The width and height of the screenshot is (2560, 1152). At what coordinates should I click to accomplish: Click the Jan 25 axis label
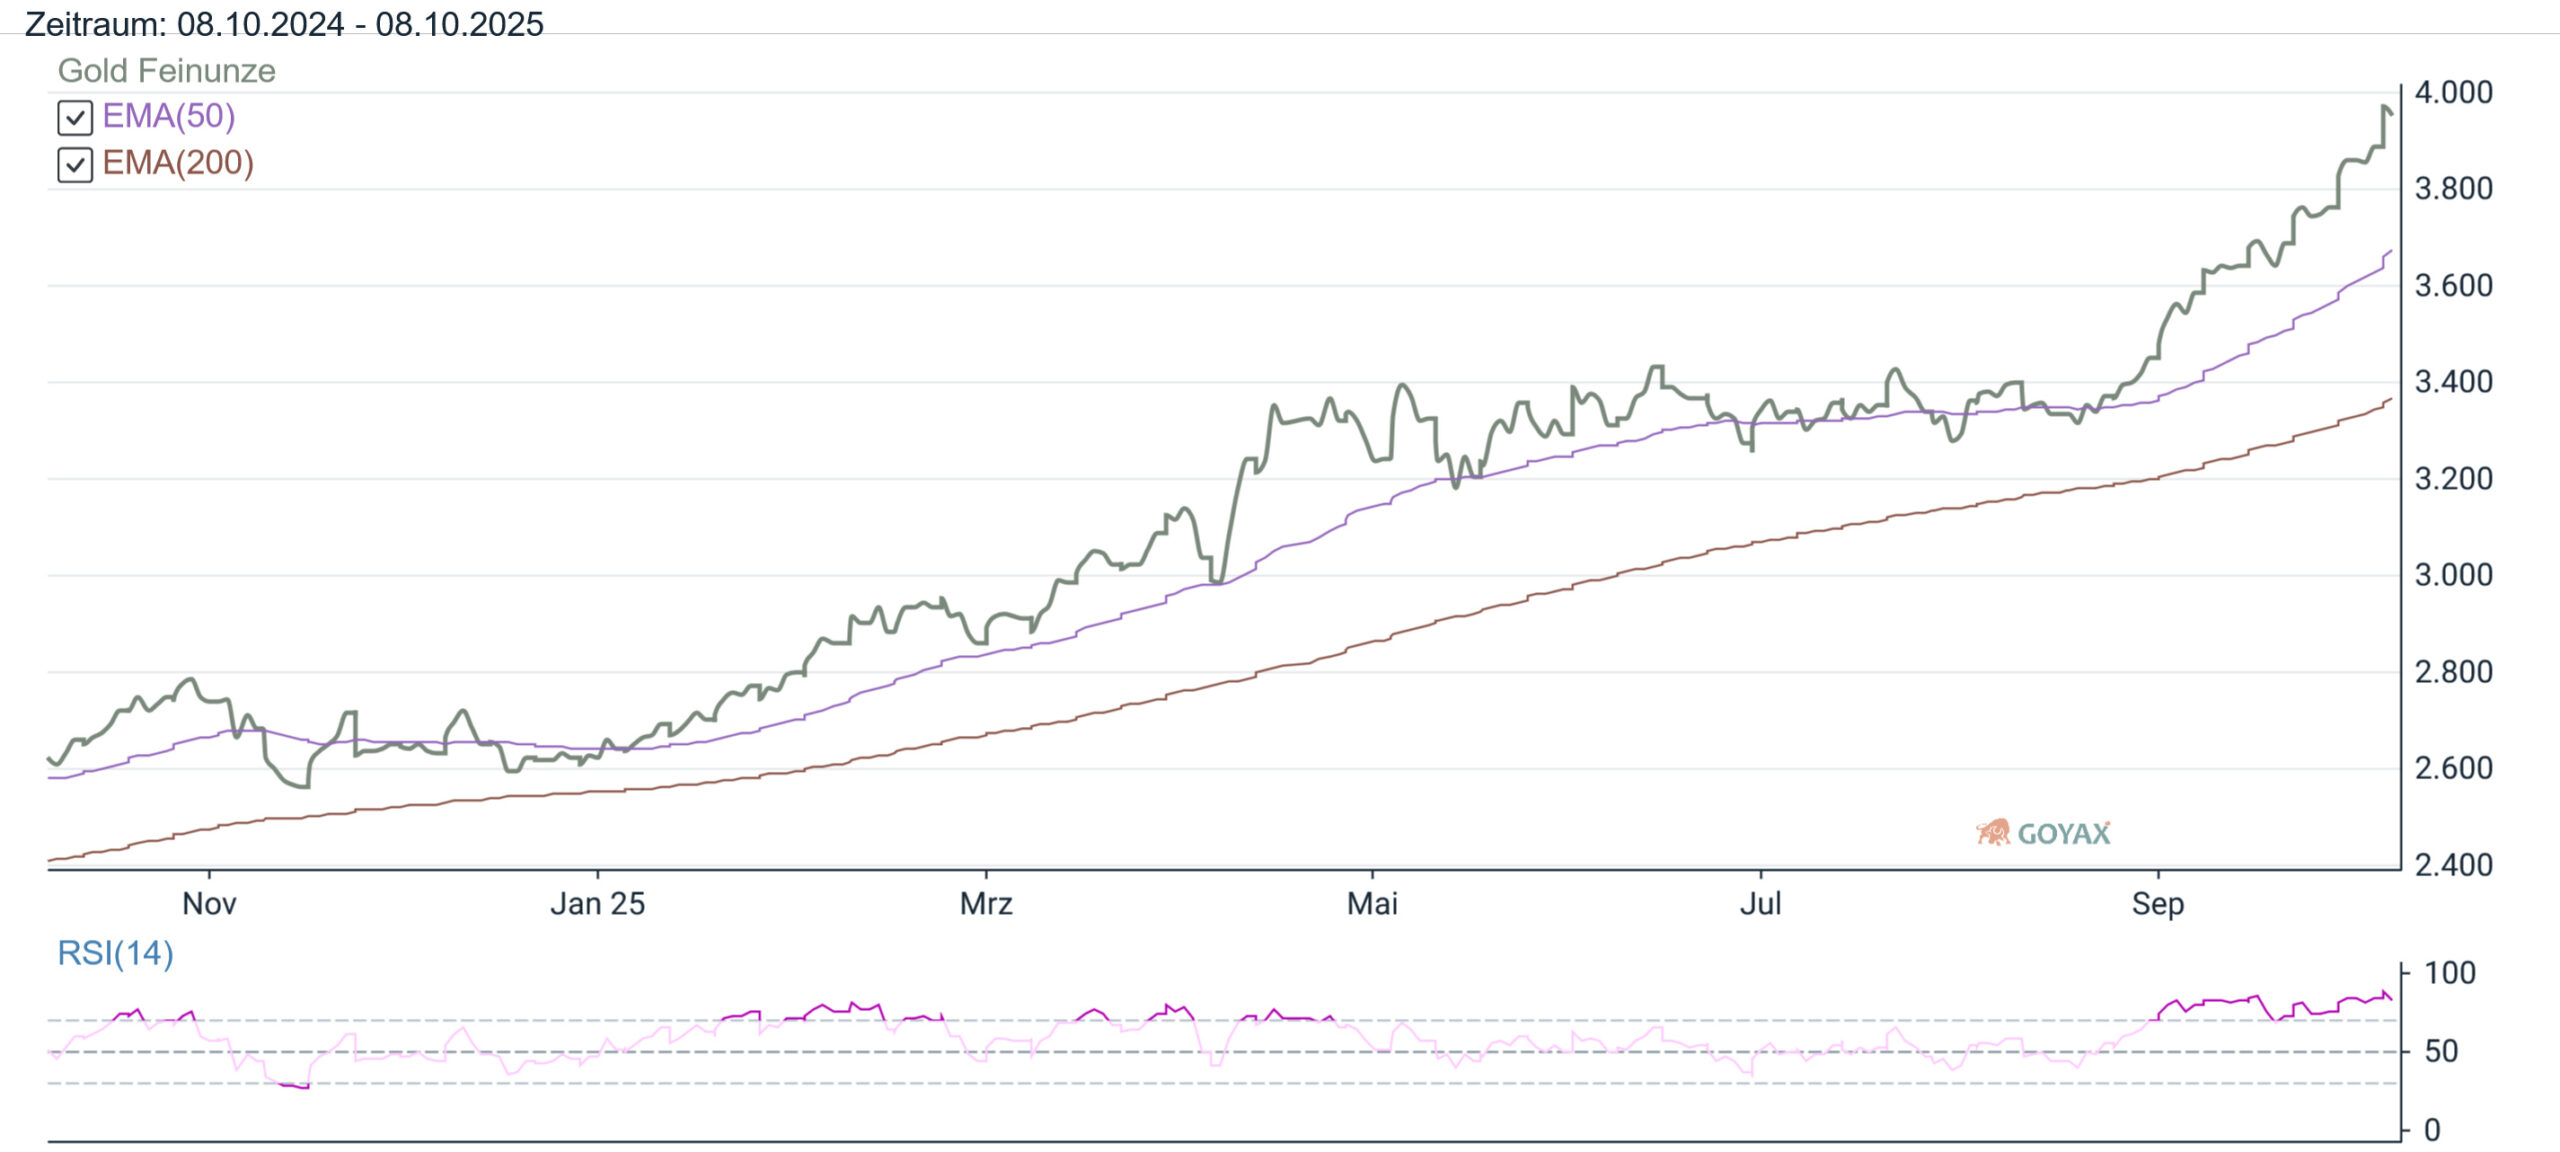pyautogui.click(x=597, y=904)
